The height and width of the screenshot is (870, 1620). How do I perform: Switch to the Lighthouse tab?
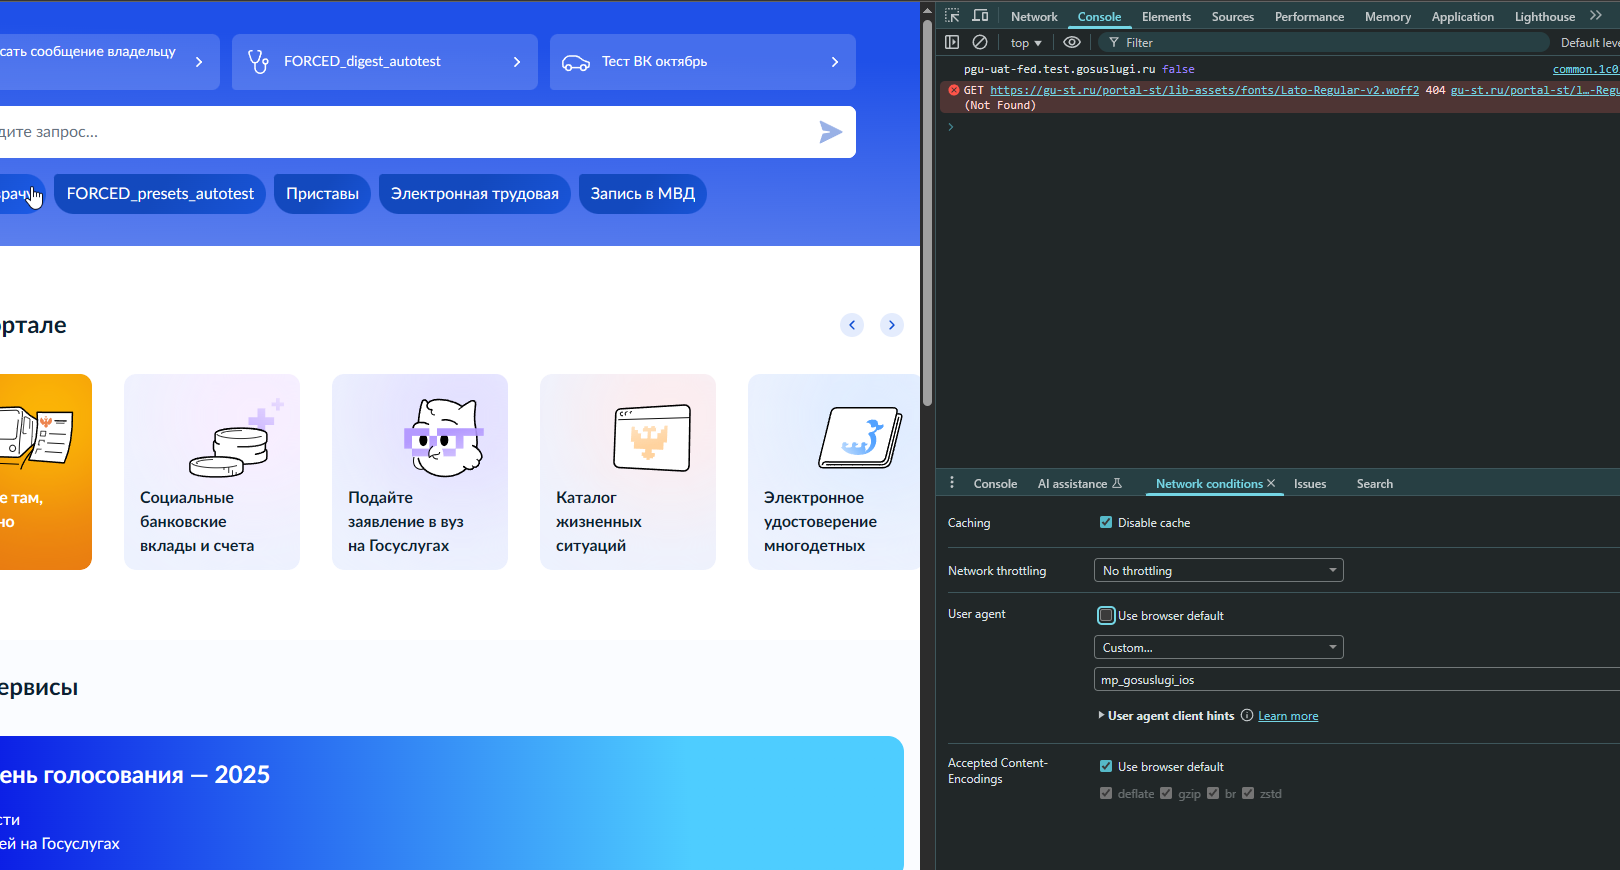tap(1544, 17)
